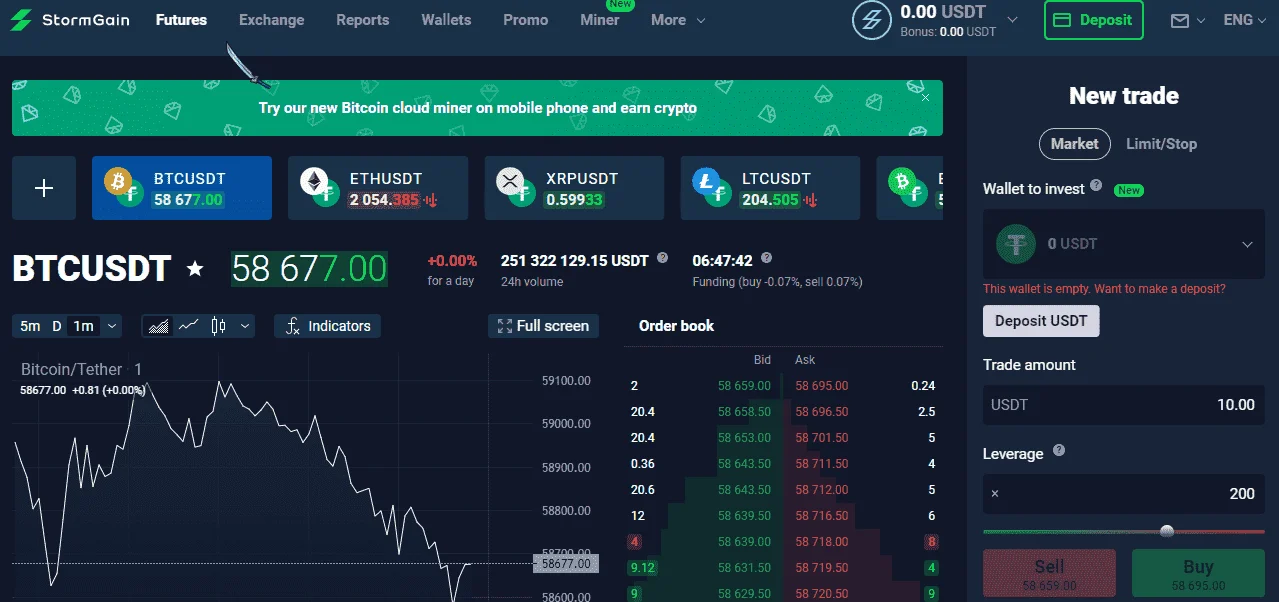Expand the More menu chevron
1279x602 pixels.
tap(701, 21)
